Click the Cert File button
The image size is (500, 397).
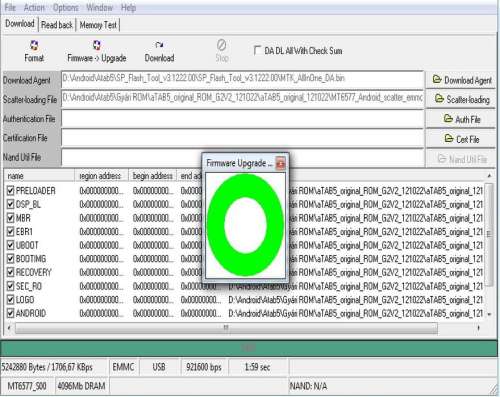(x=461, y=139)
